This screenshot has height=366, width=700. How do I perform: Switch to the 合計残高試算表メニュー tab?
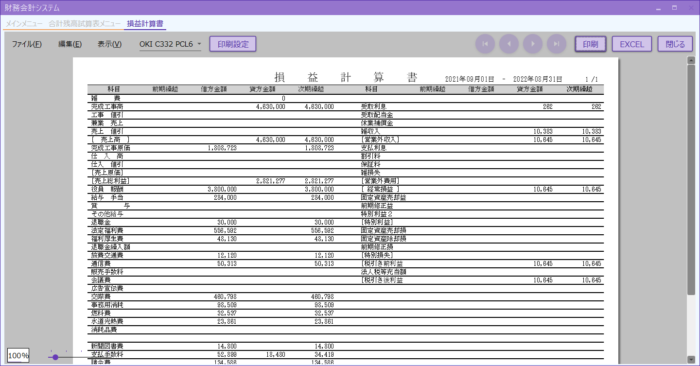coord(84,24)
